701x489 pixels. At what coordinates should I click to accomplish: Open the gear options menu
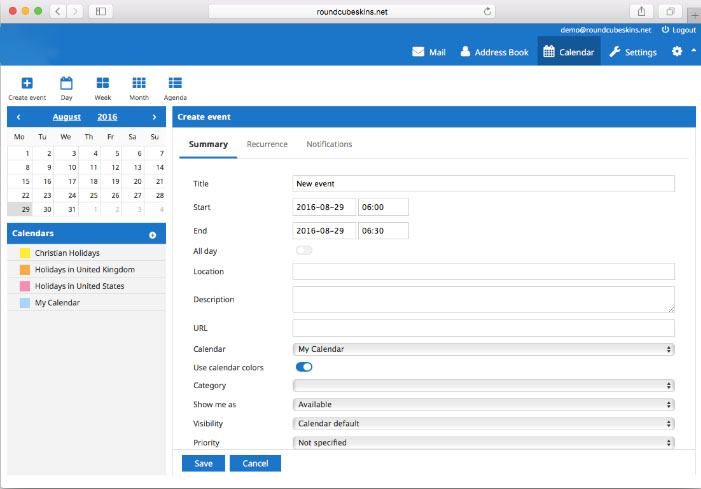pos(677,51)
